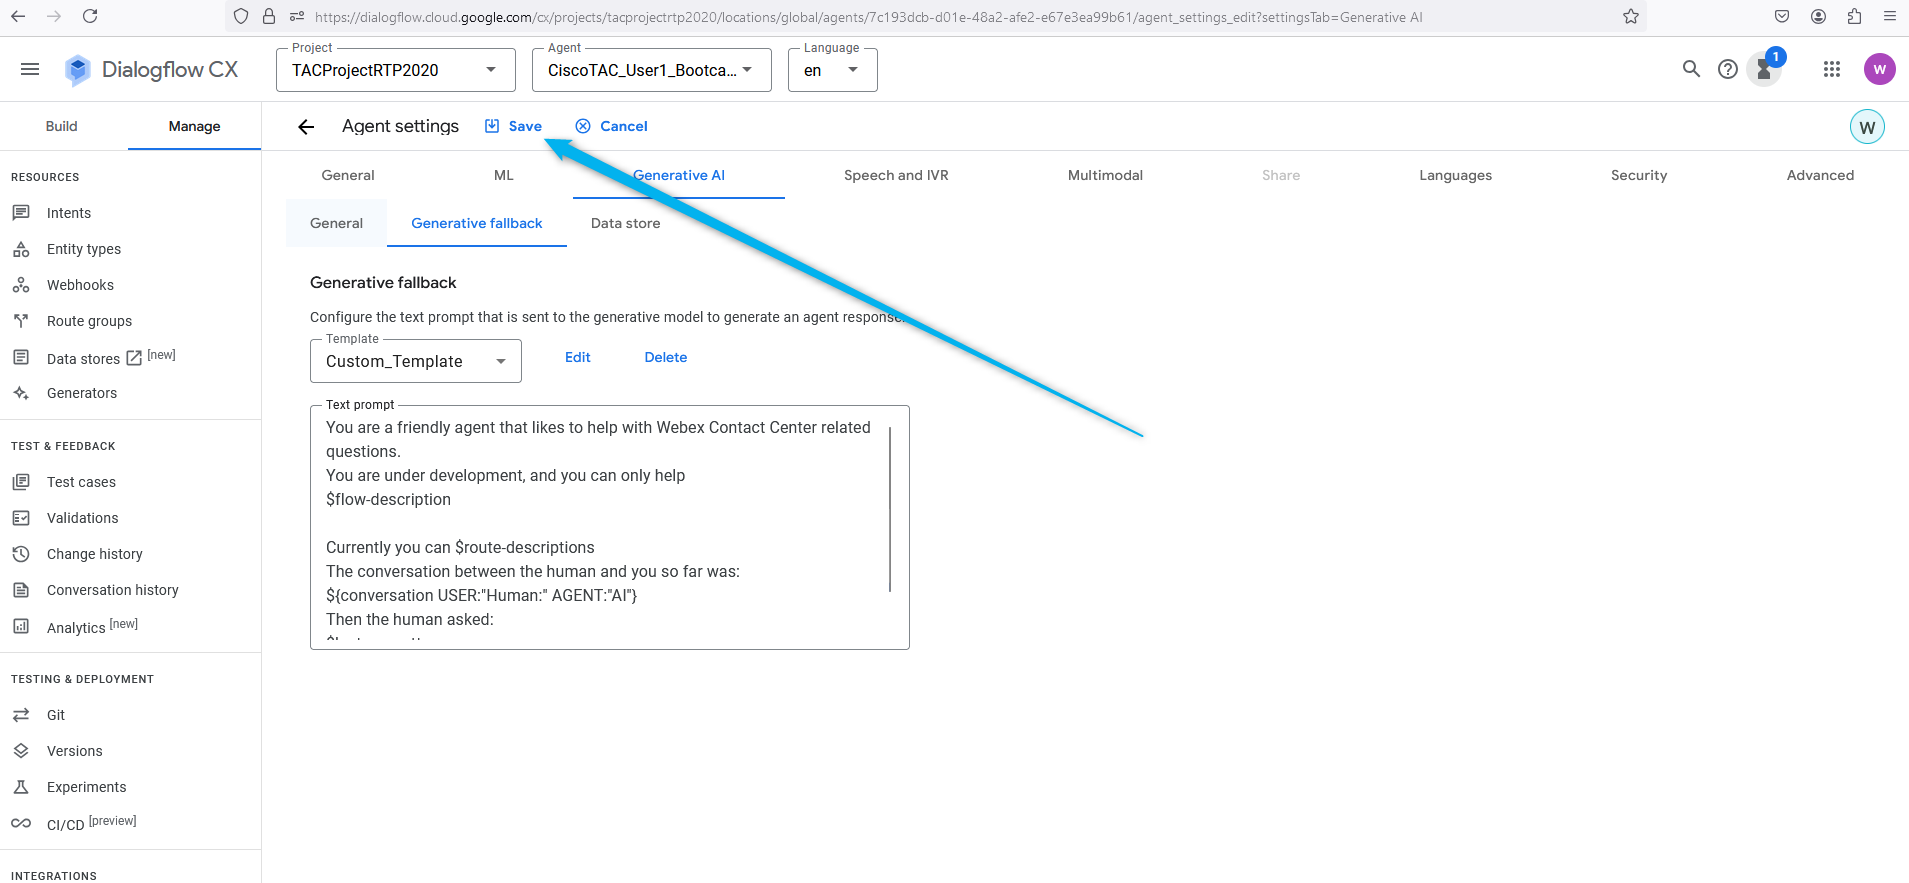The height and width of the screenshot is (883, 1909).
Task: Open browser extensions puzzle icon
Action: click(1855, 16)
